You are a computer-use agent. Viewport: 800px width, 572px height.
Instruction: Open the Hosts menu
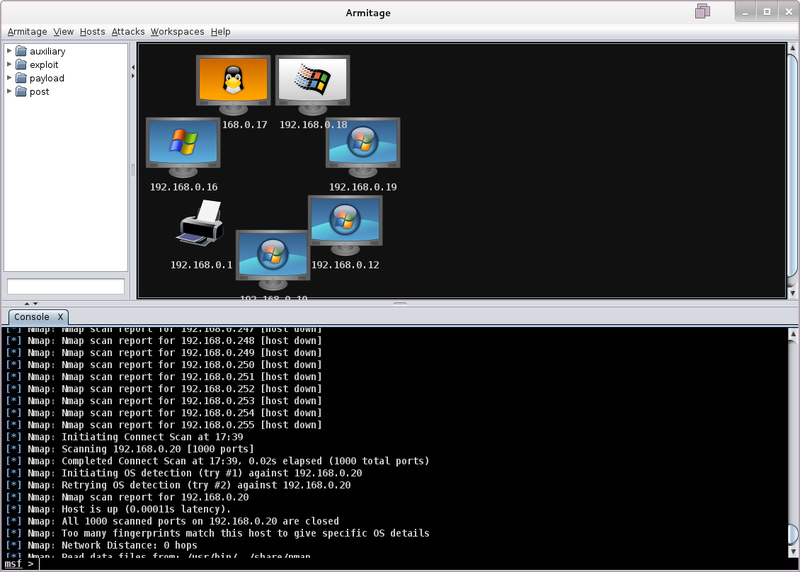[x=92, y=32]
